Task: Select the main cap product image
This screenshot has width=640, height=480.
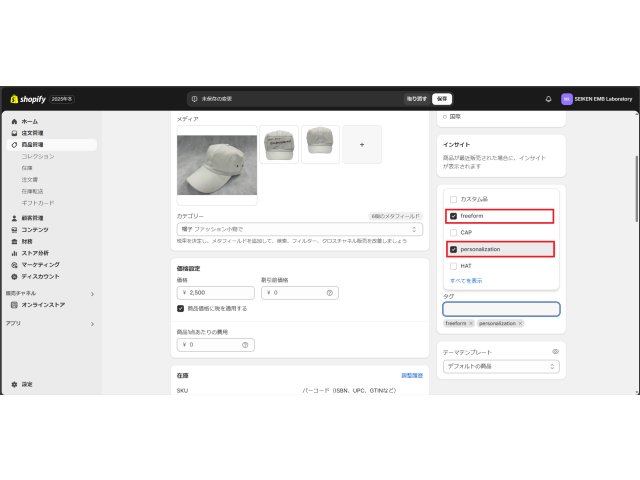Action: click(217, 165)
